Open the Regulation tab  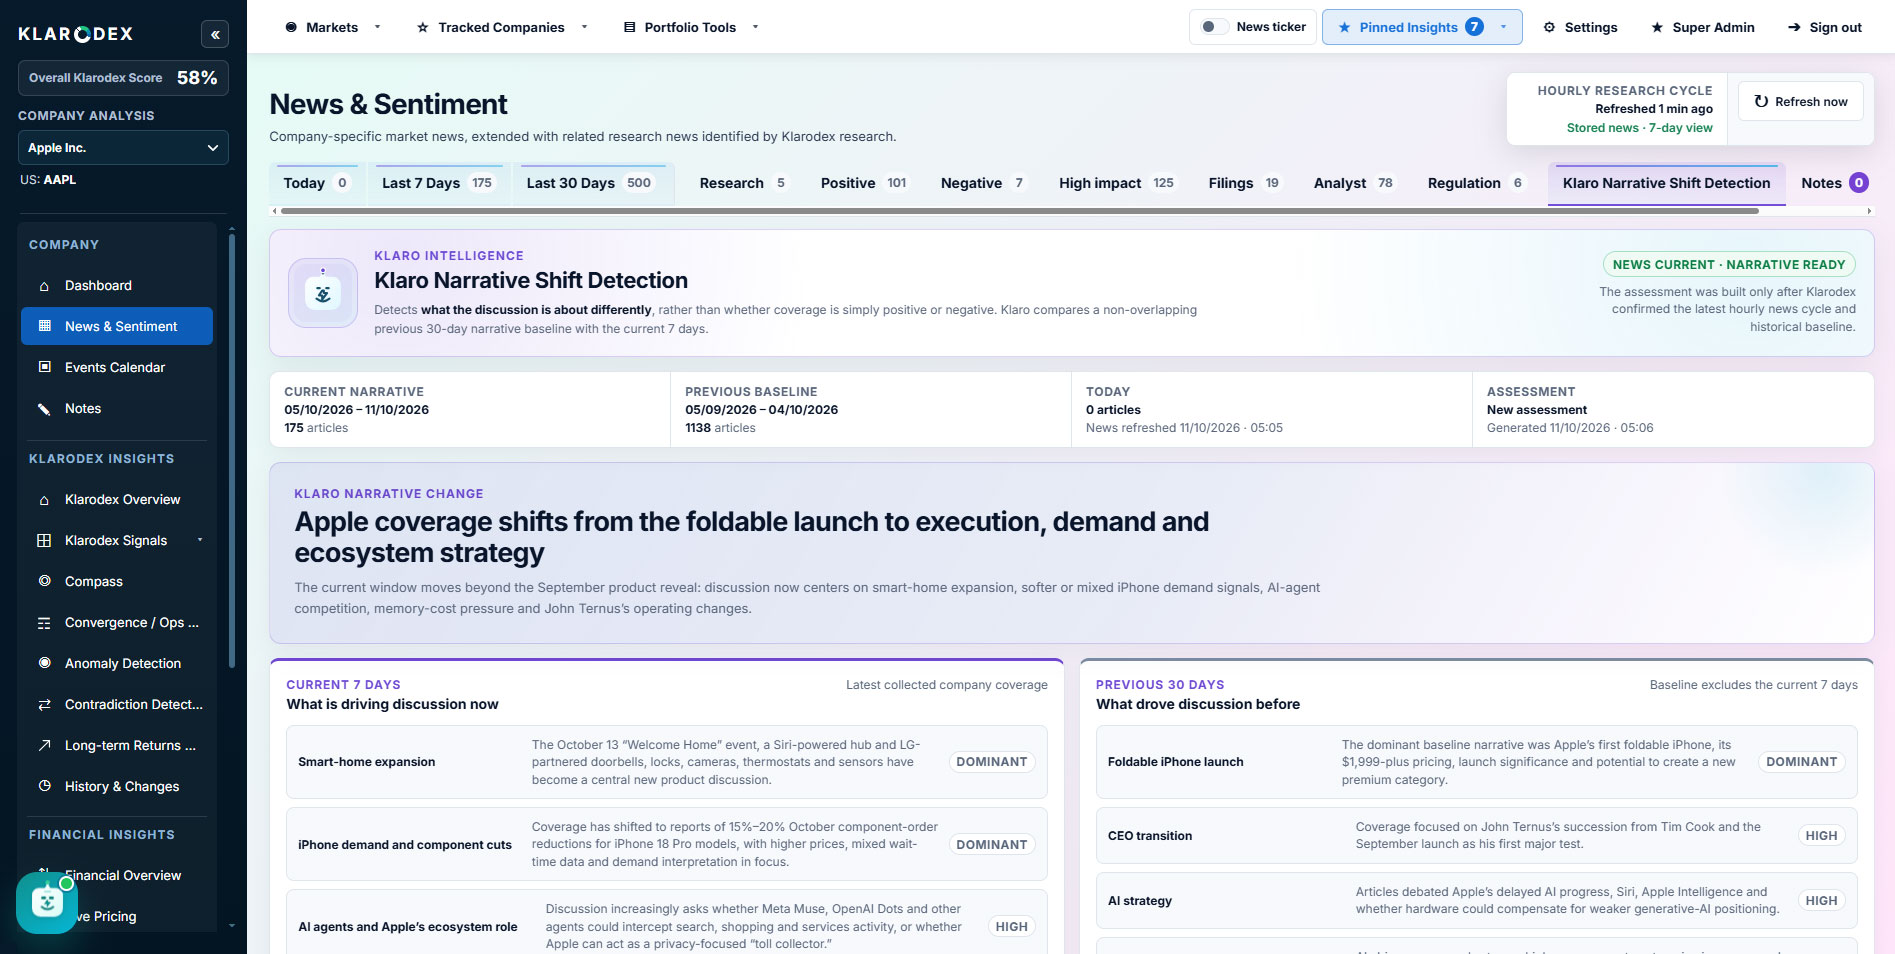coord(1476,183)
